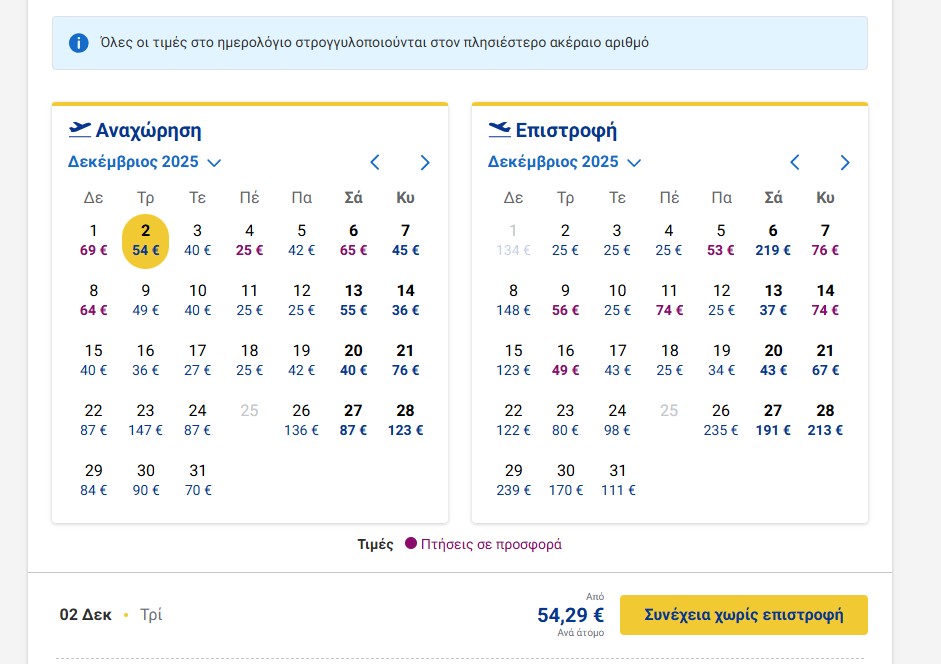The image size is (941, 664).
Task: Go to previous month in Επιστροφή calendar
Action: tap(795, 162)
